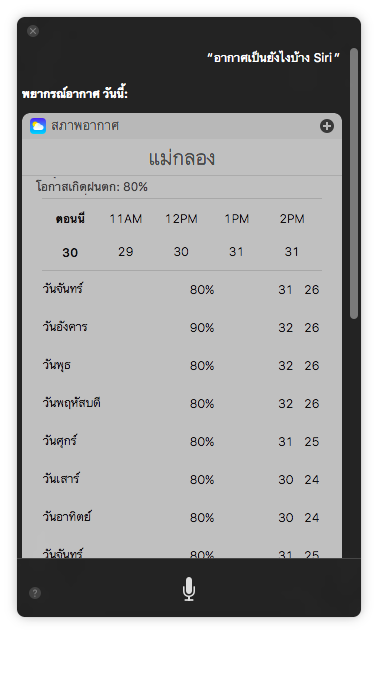Select the วันพฤหัสบดี forecast row
The width and height of the screenshot is (378, 687).
(181, 403)
